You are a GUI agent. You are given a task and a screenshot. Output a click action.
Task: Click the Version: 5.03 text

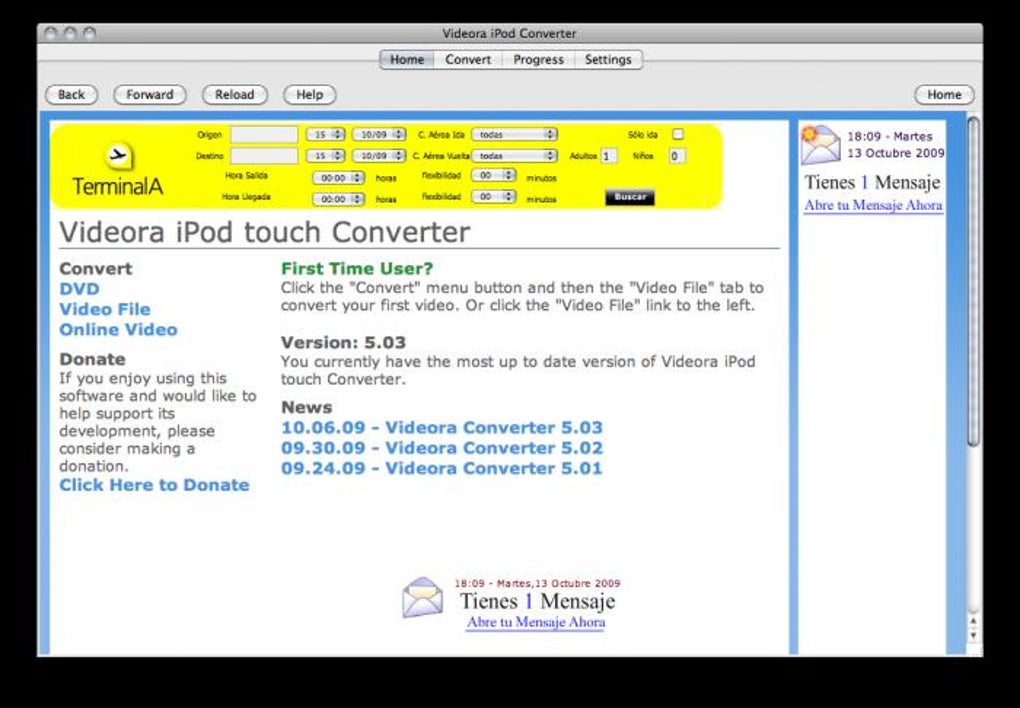coord(343,342)
